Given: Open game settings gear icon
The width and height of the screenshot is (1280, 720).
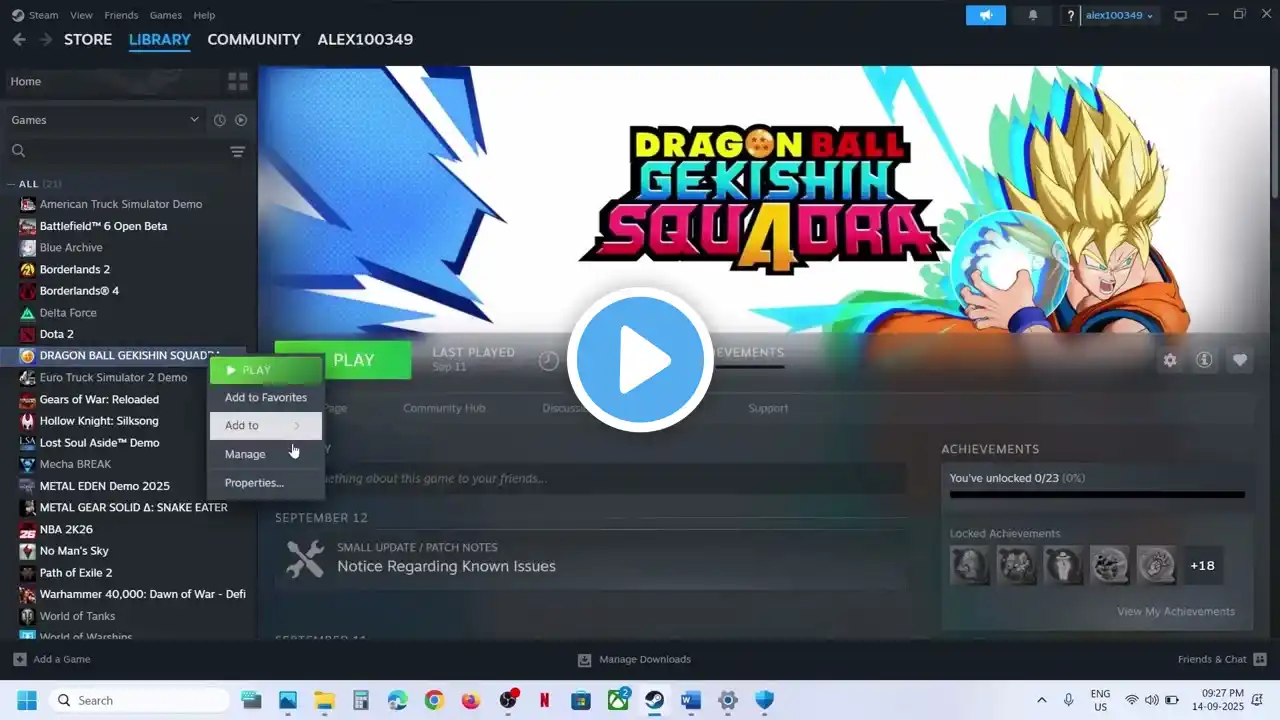Looking at the screenshot, I should 1170,360.
